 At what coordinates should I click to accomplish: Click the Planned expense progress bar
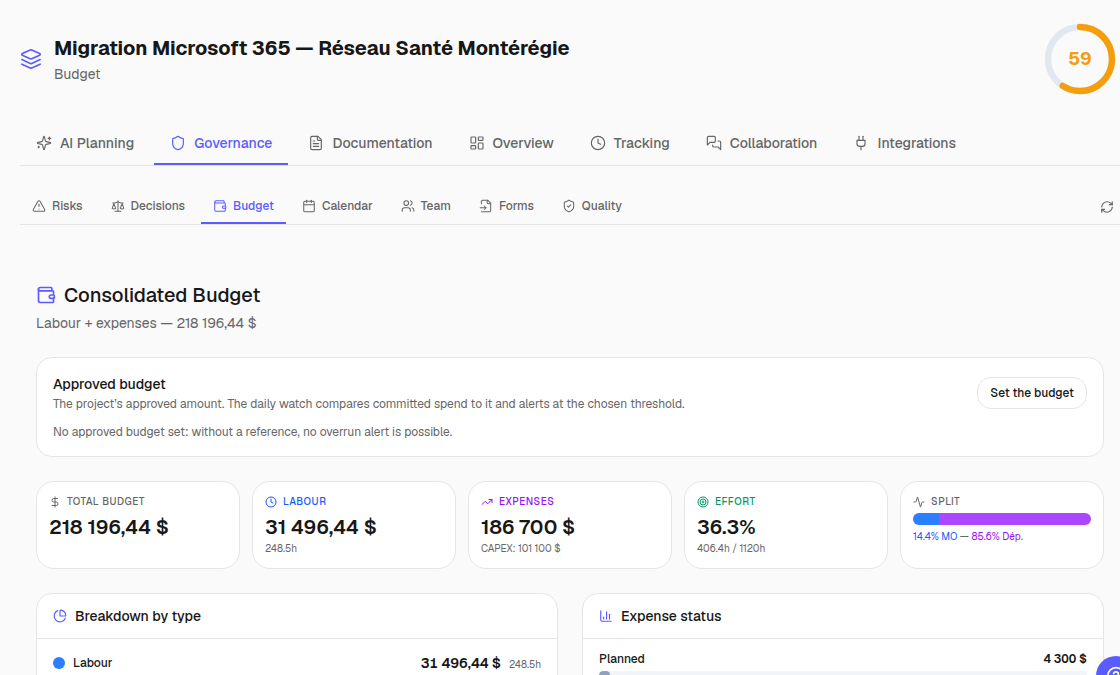coord(843,673)
